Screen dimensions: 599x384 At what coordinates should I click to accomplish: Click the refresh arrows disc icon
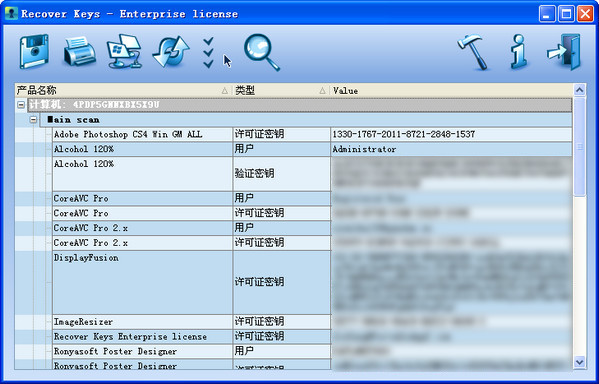click(x=171, y=52)
